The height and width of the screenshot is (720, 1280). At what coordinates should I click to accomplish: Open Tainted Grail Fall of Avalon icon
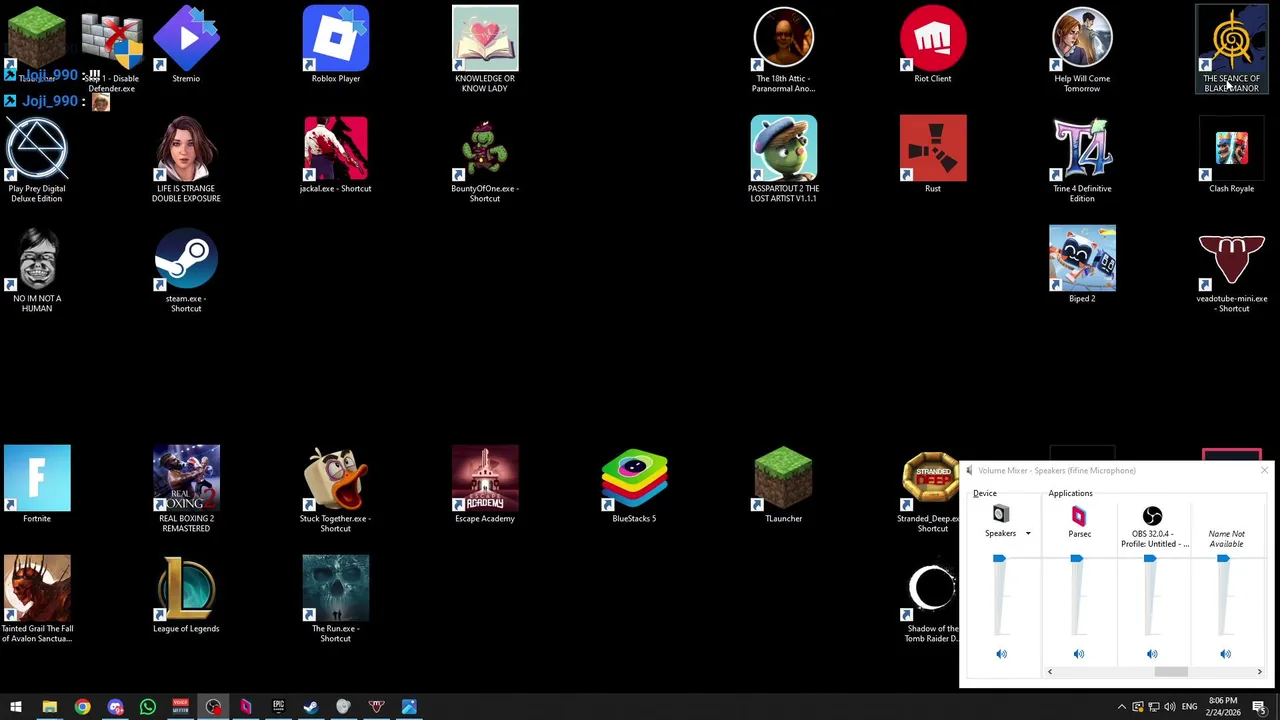tap(37, 599)
